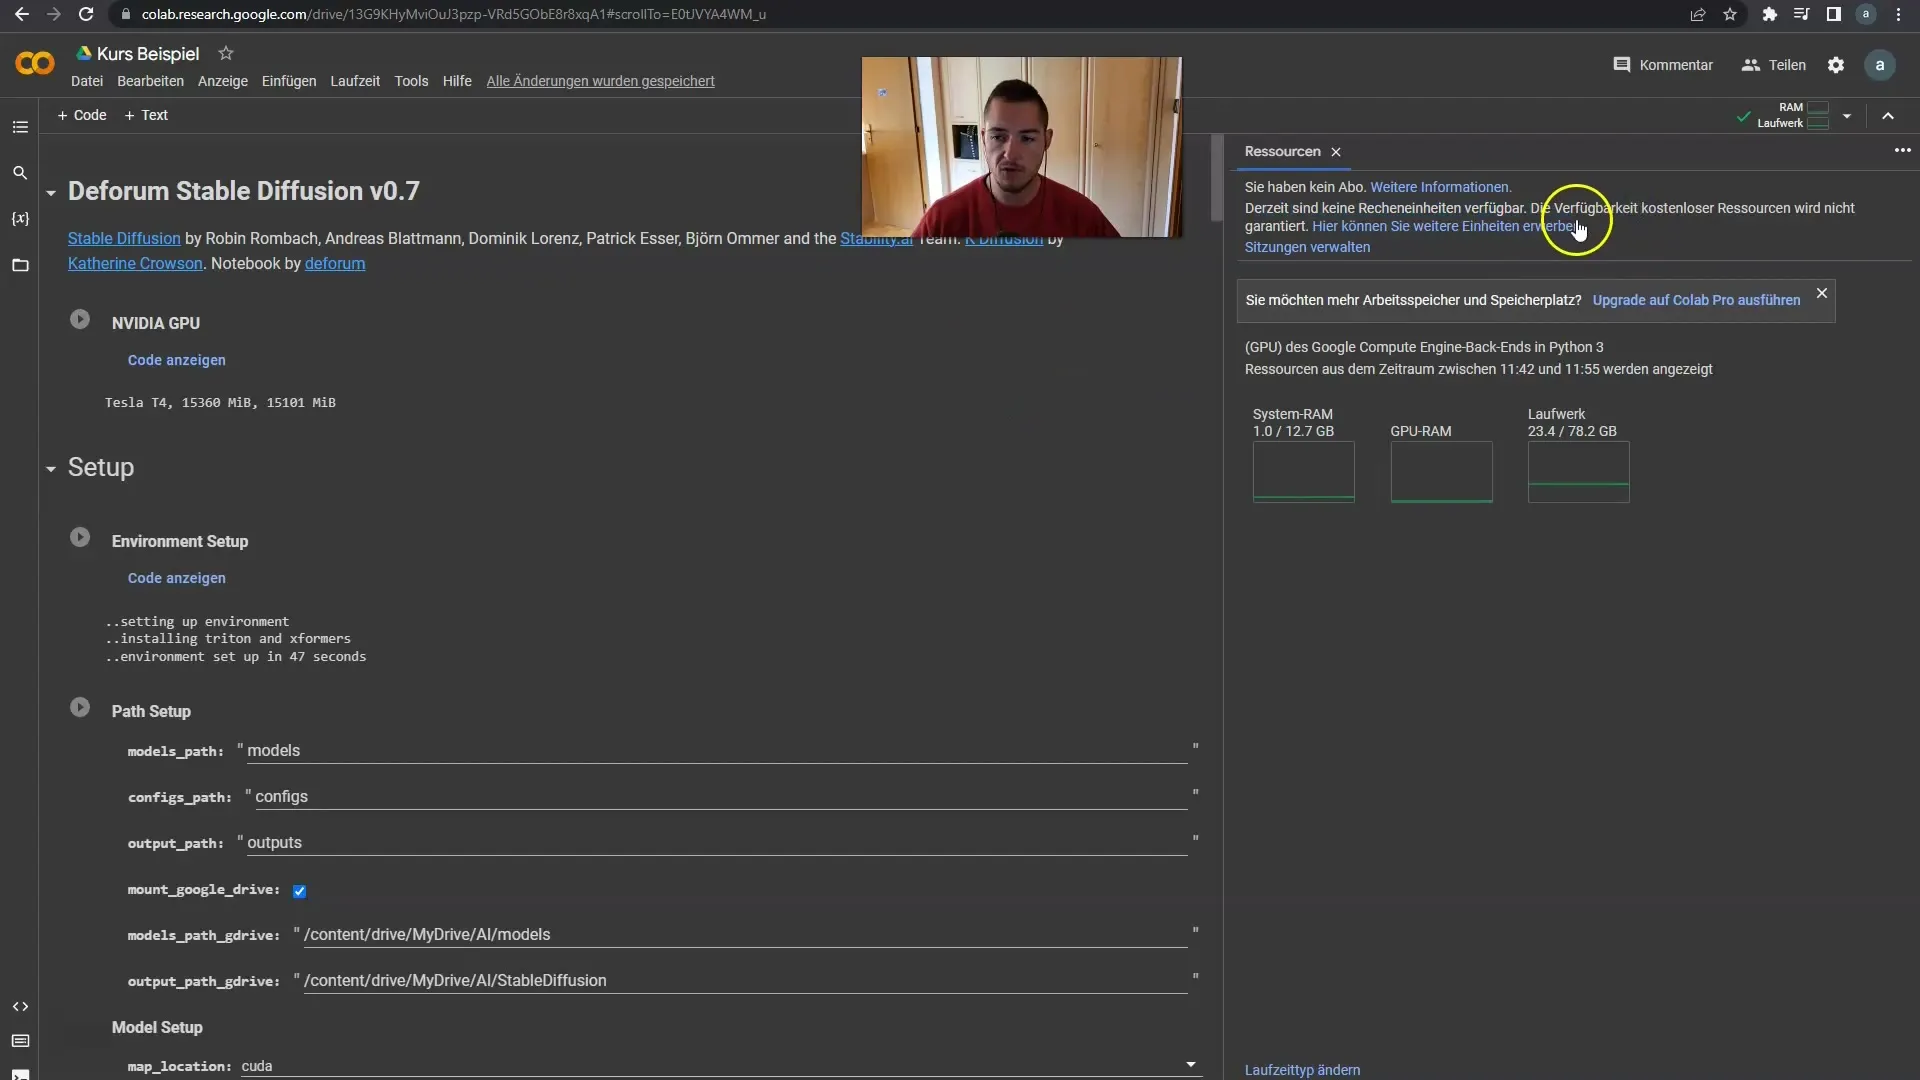Open the search and replace sidebar icon
This screenshot has width=1920, height=1080.
(20, 173)
